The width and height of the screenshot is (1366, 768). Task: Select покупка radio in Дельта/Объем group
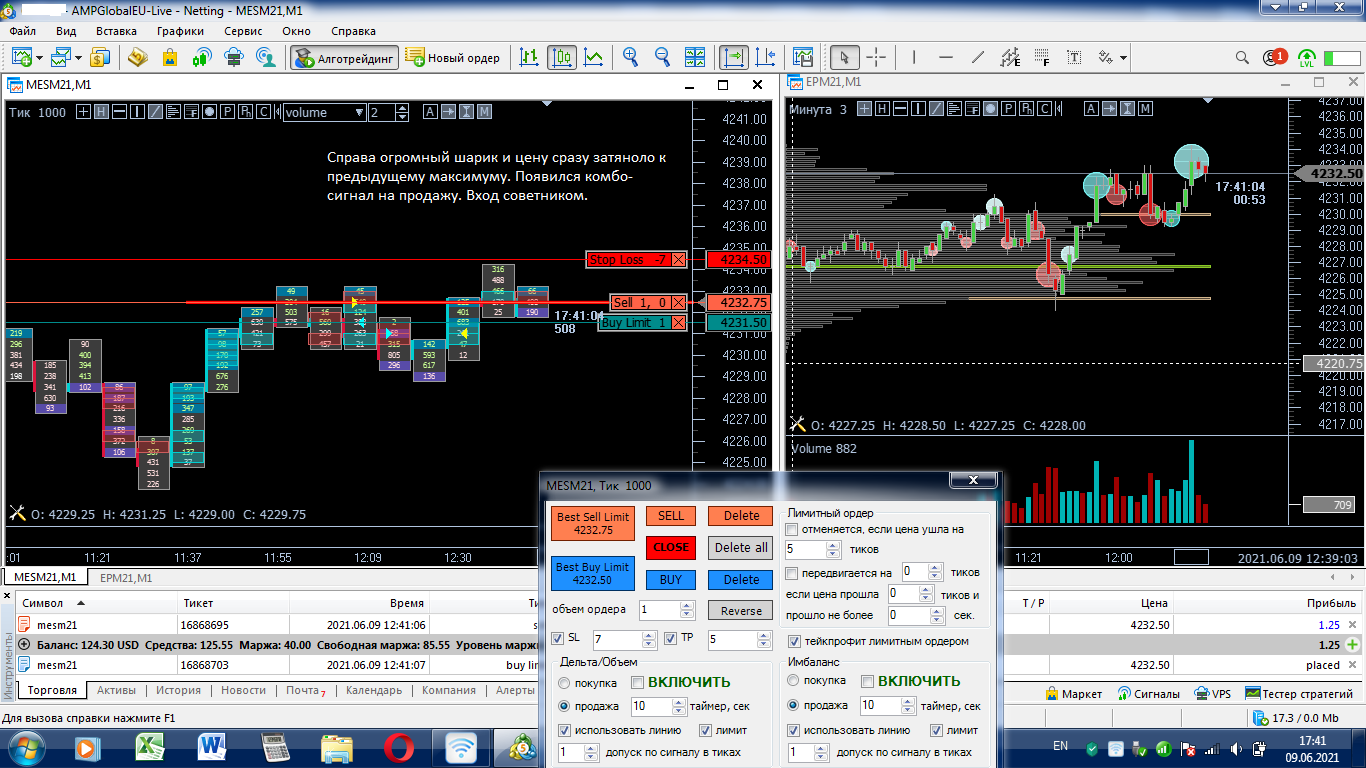pos(565,682)
